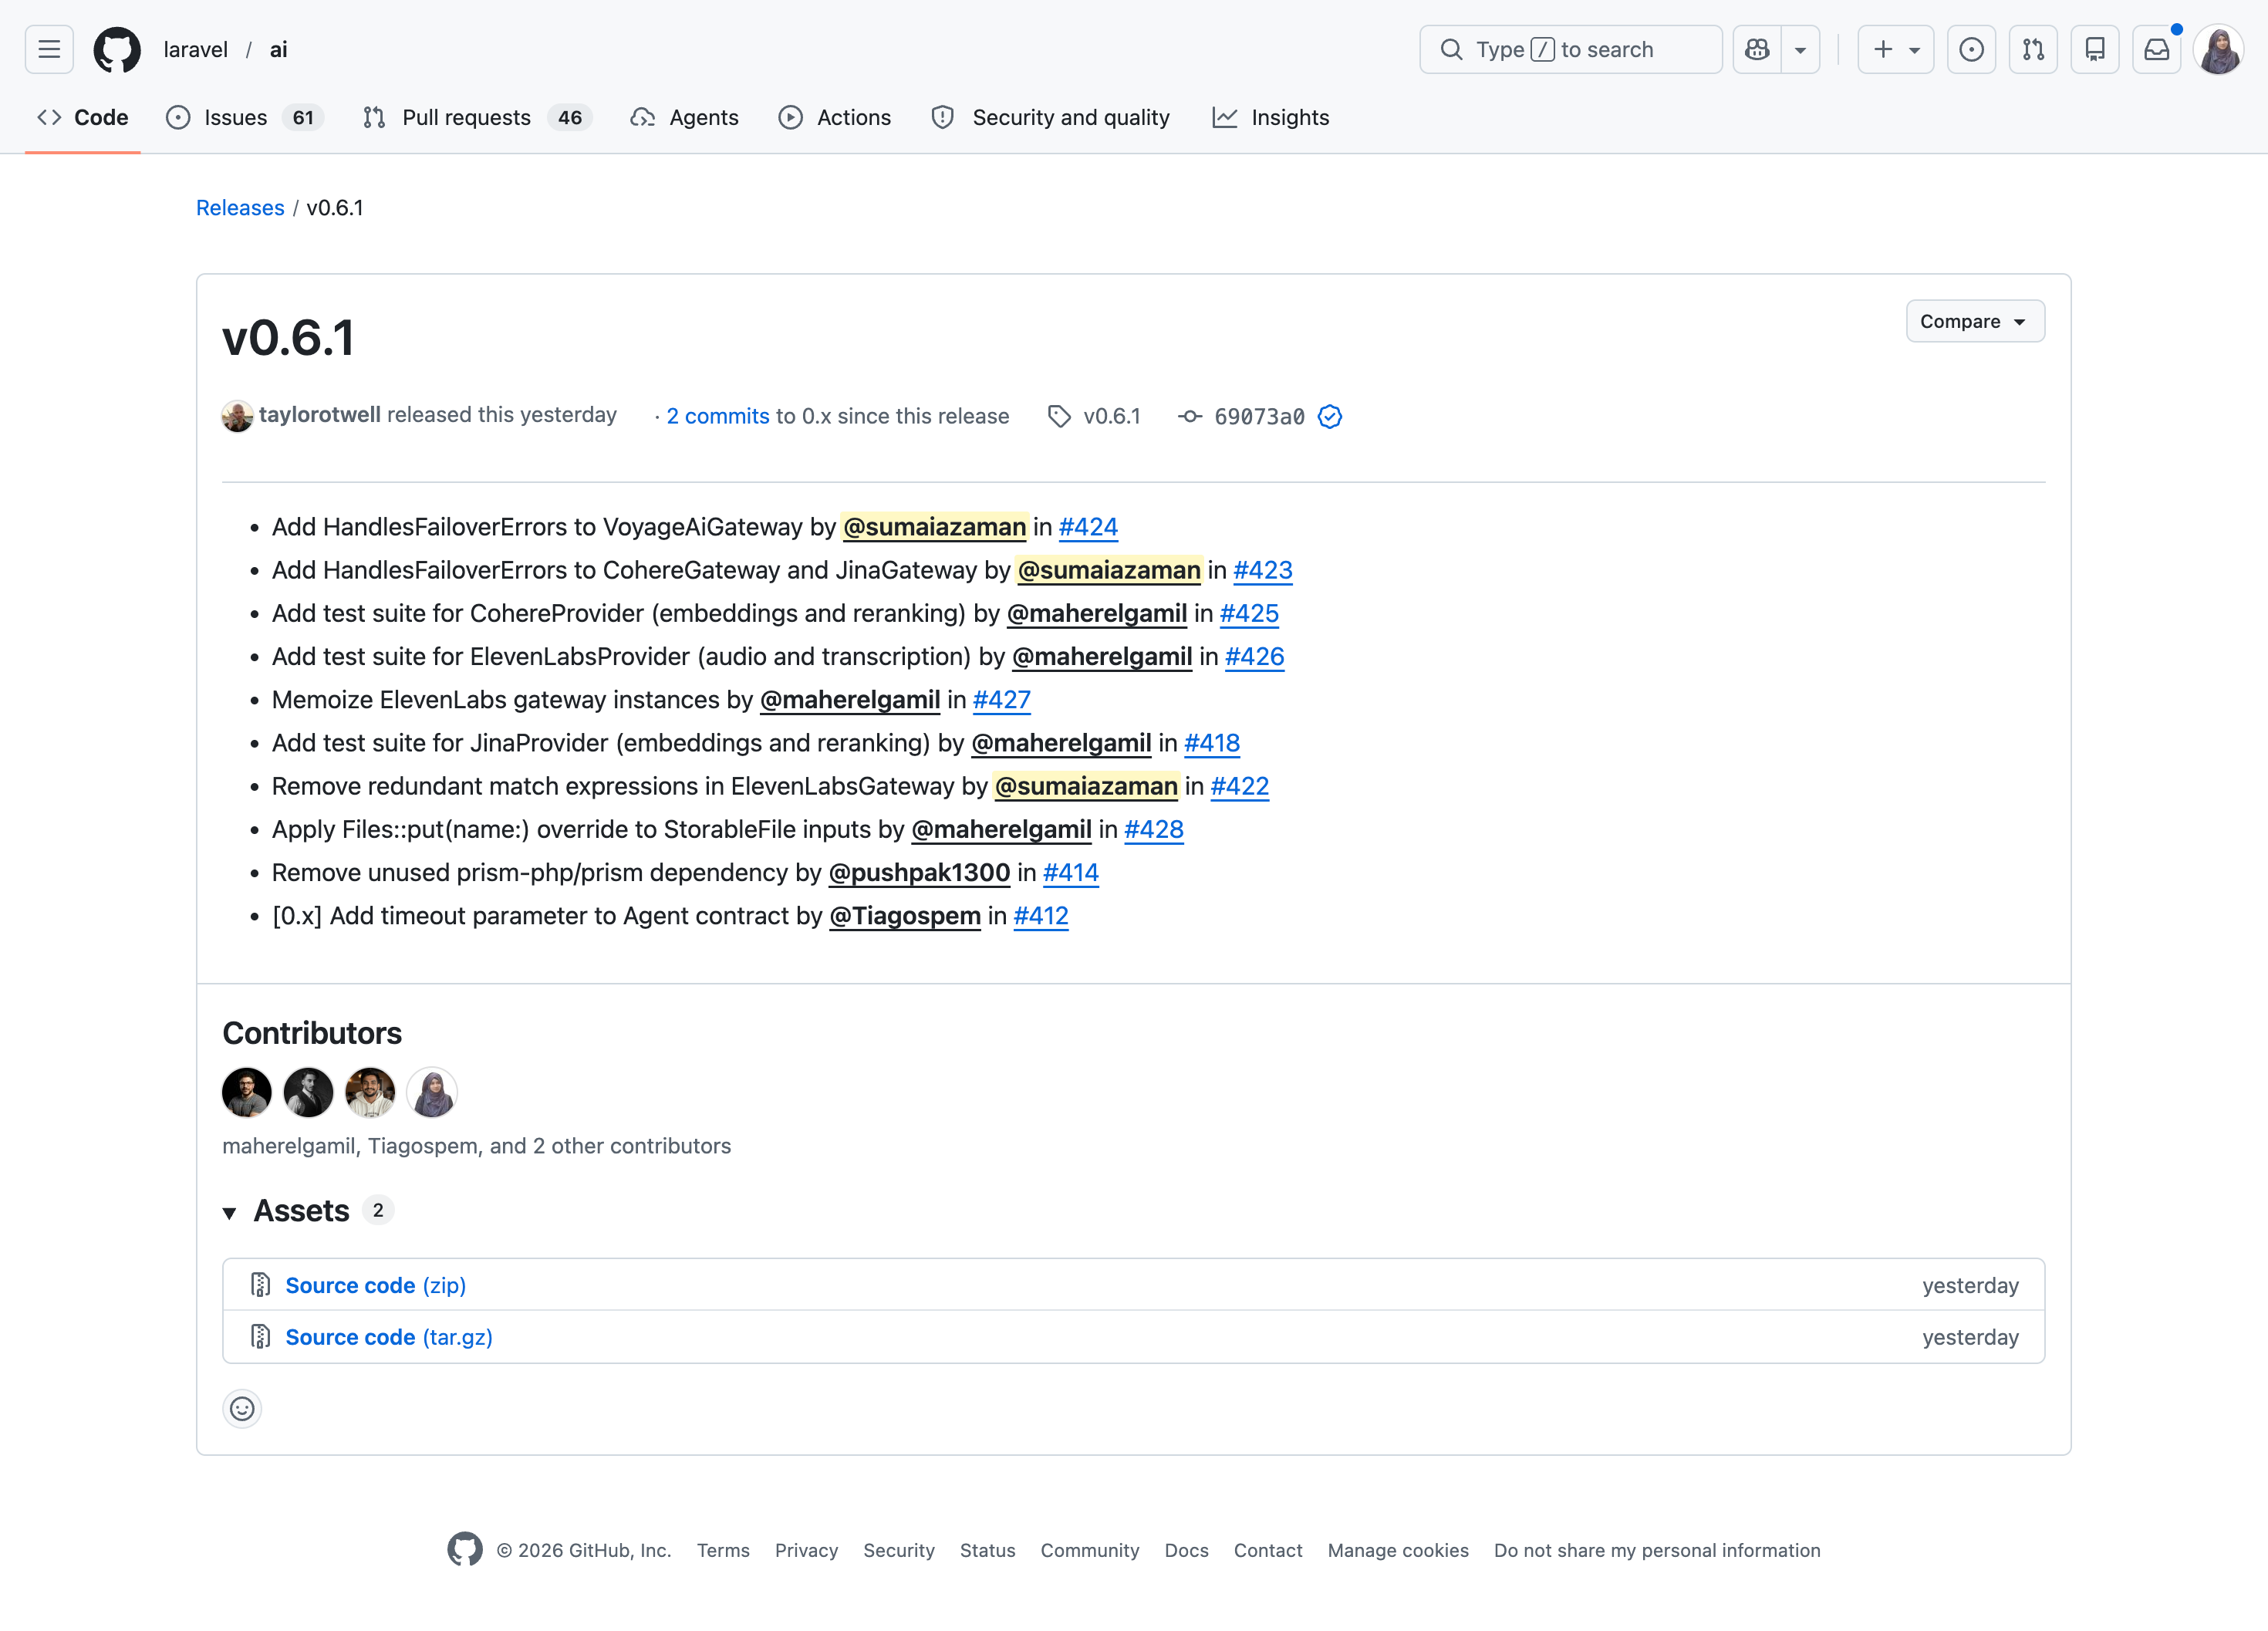
Task: Click the footer GitHub logo
Action: pyautogui.click(x=465, y=1550)
